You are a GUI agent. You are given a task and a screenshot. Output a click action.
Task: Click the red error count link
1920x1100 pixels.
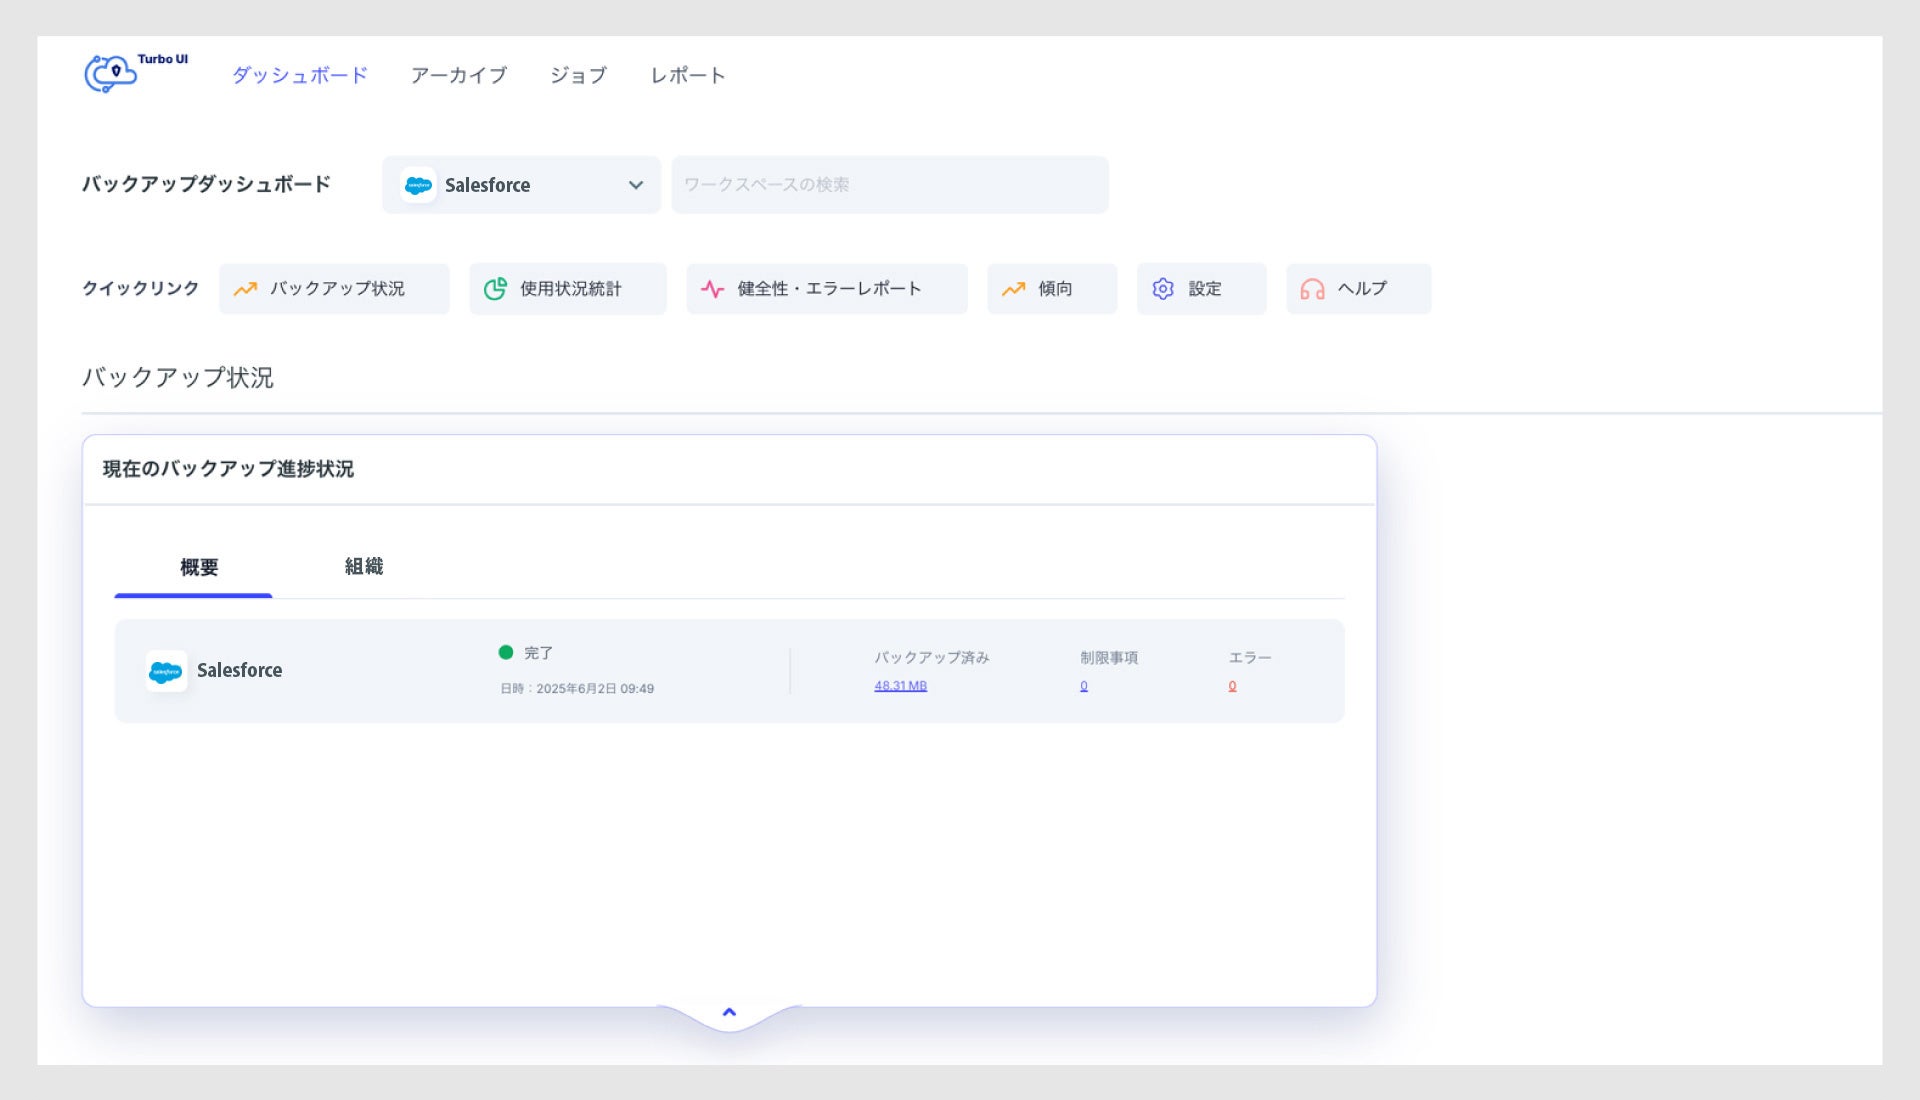click(x=1232, y=686)
